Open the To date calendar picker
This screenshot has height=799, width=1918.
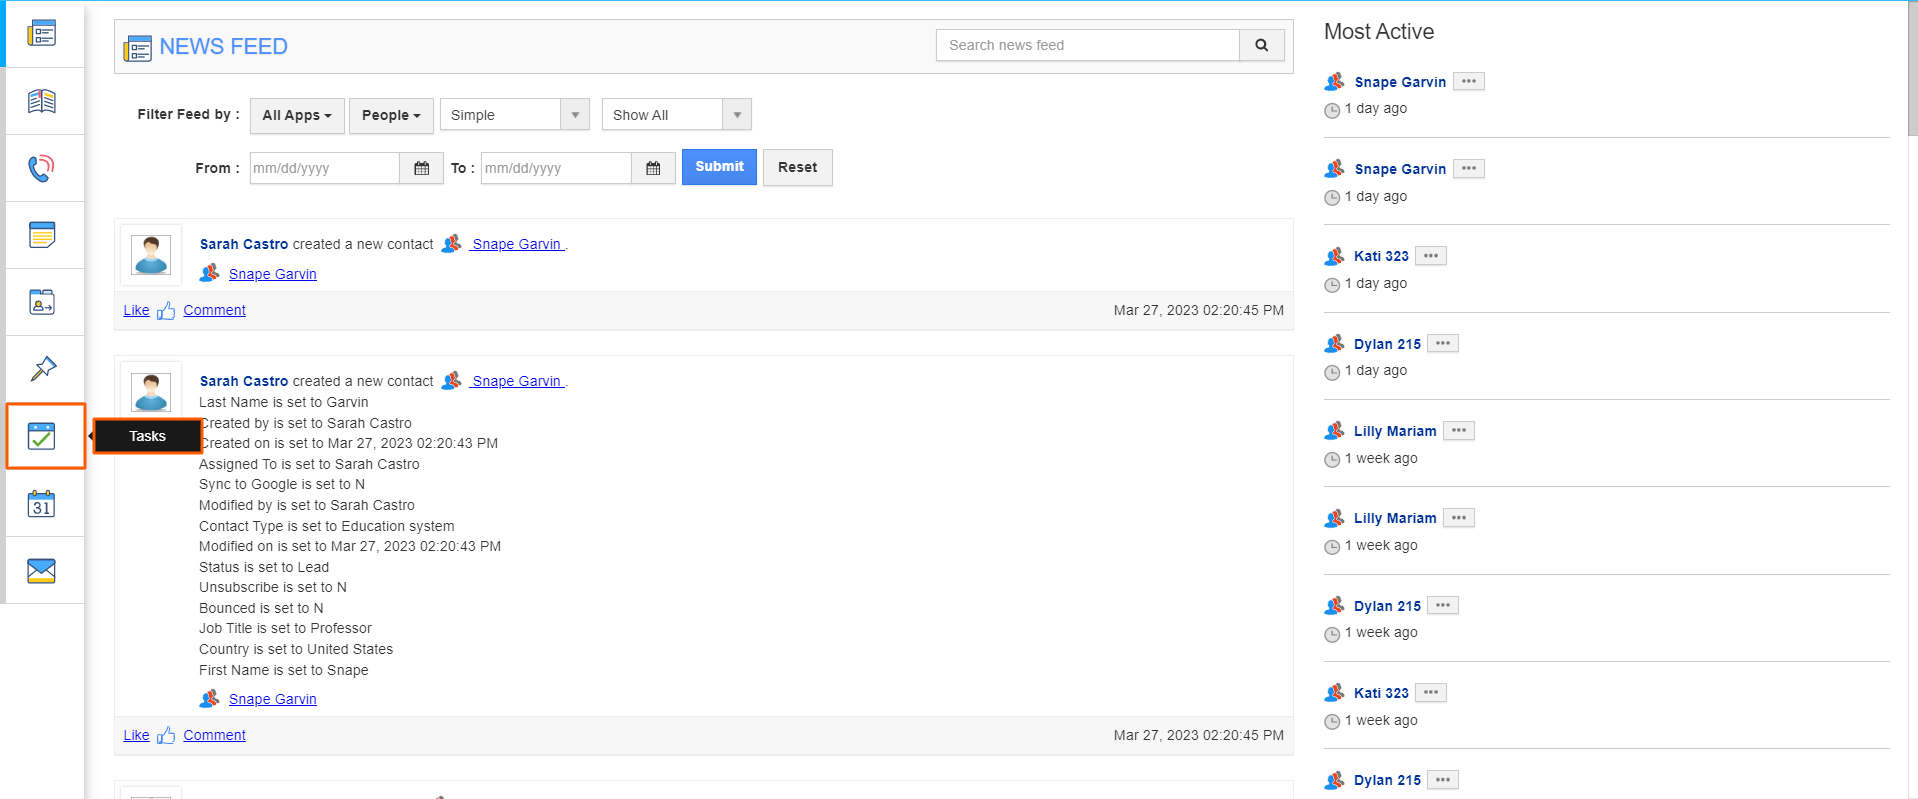pyautogui.click(x=653, y=168)
